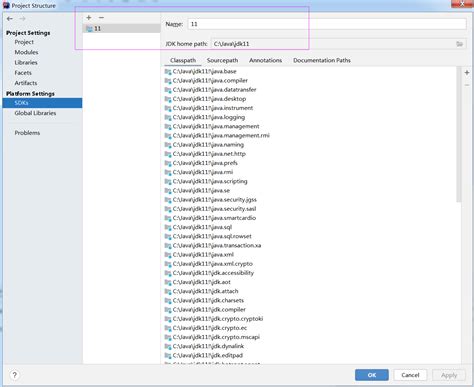Close the Project Structure dialog

(x=462, y=4)
